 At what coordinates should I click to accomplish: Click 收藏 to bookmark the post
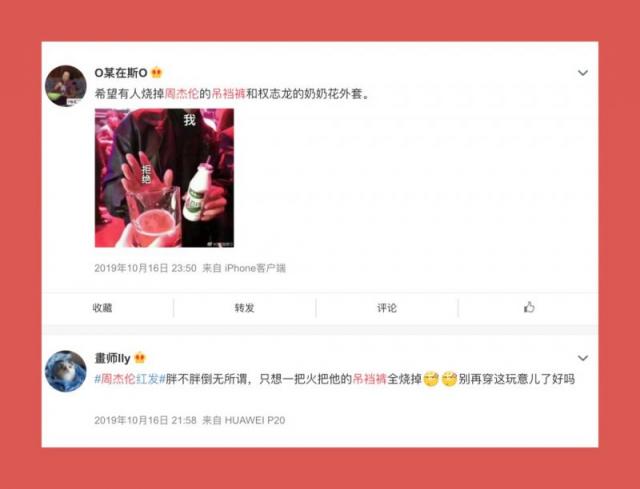pyautogui.click(x=102, y=308)
